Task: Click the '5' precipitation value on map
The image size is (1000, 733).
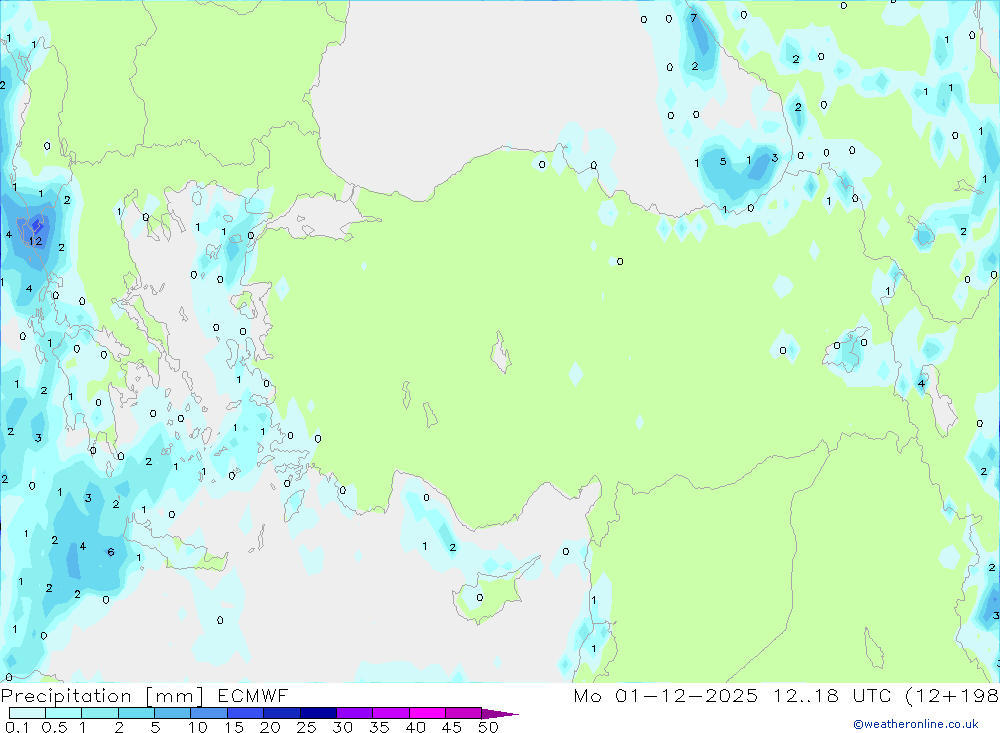Action: click(723, 161)
